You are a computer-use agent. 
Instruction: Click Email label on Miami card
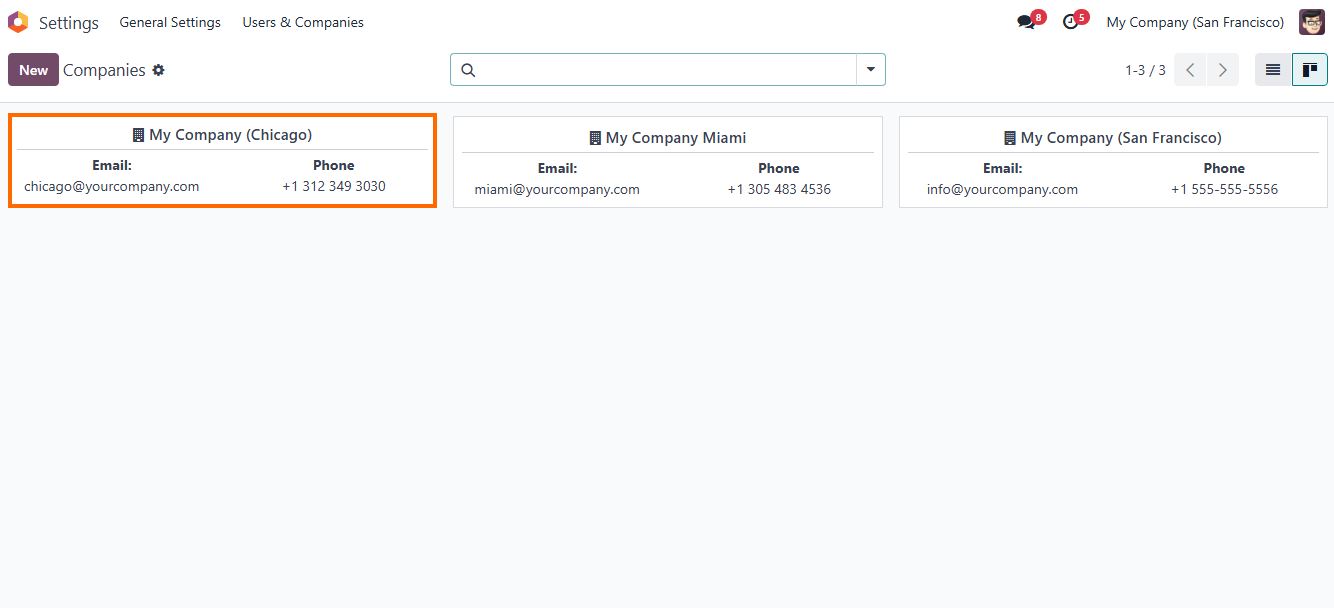557,168
